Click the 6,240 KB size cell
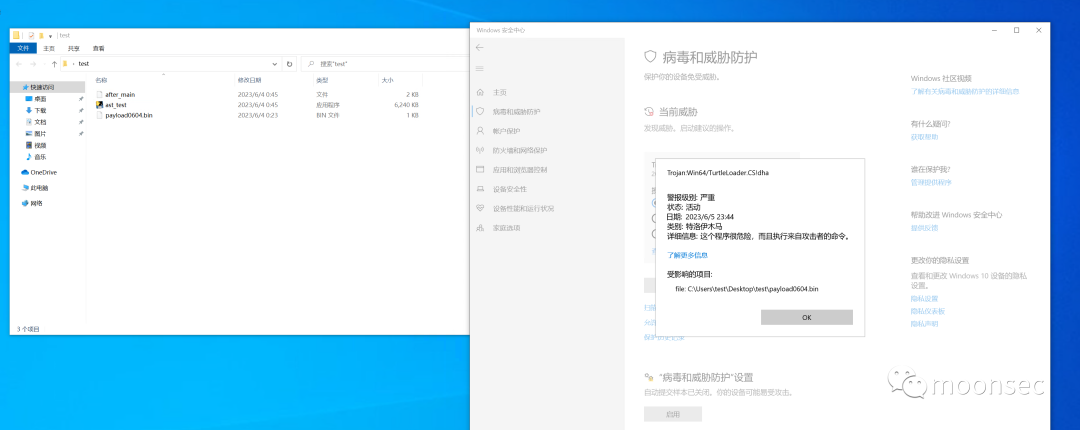Viewport: 1080px width, 430px height. [x=406, y=105]
